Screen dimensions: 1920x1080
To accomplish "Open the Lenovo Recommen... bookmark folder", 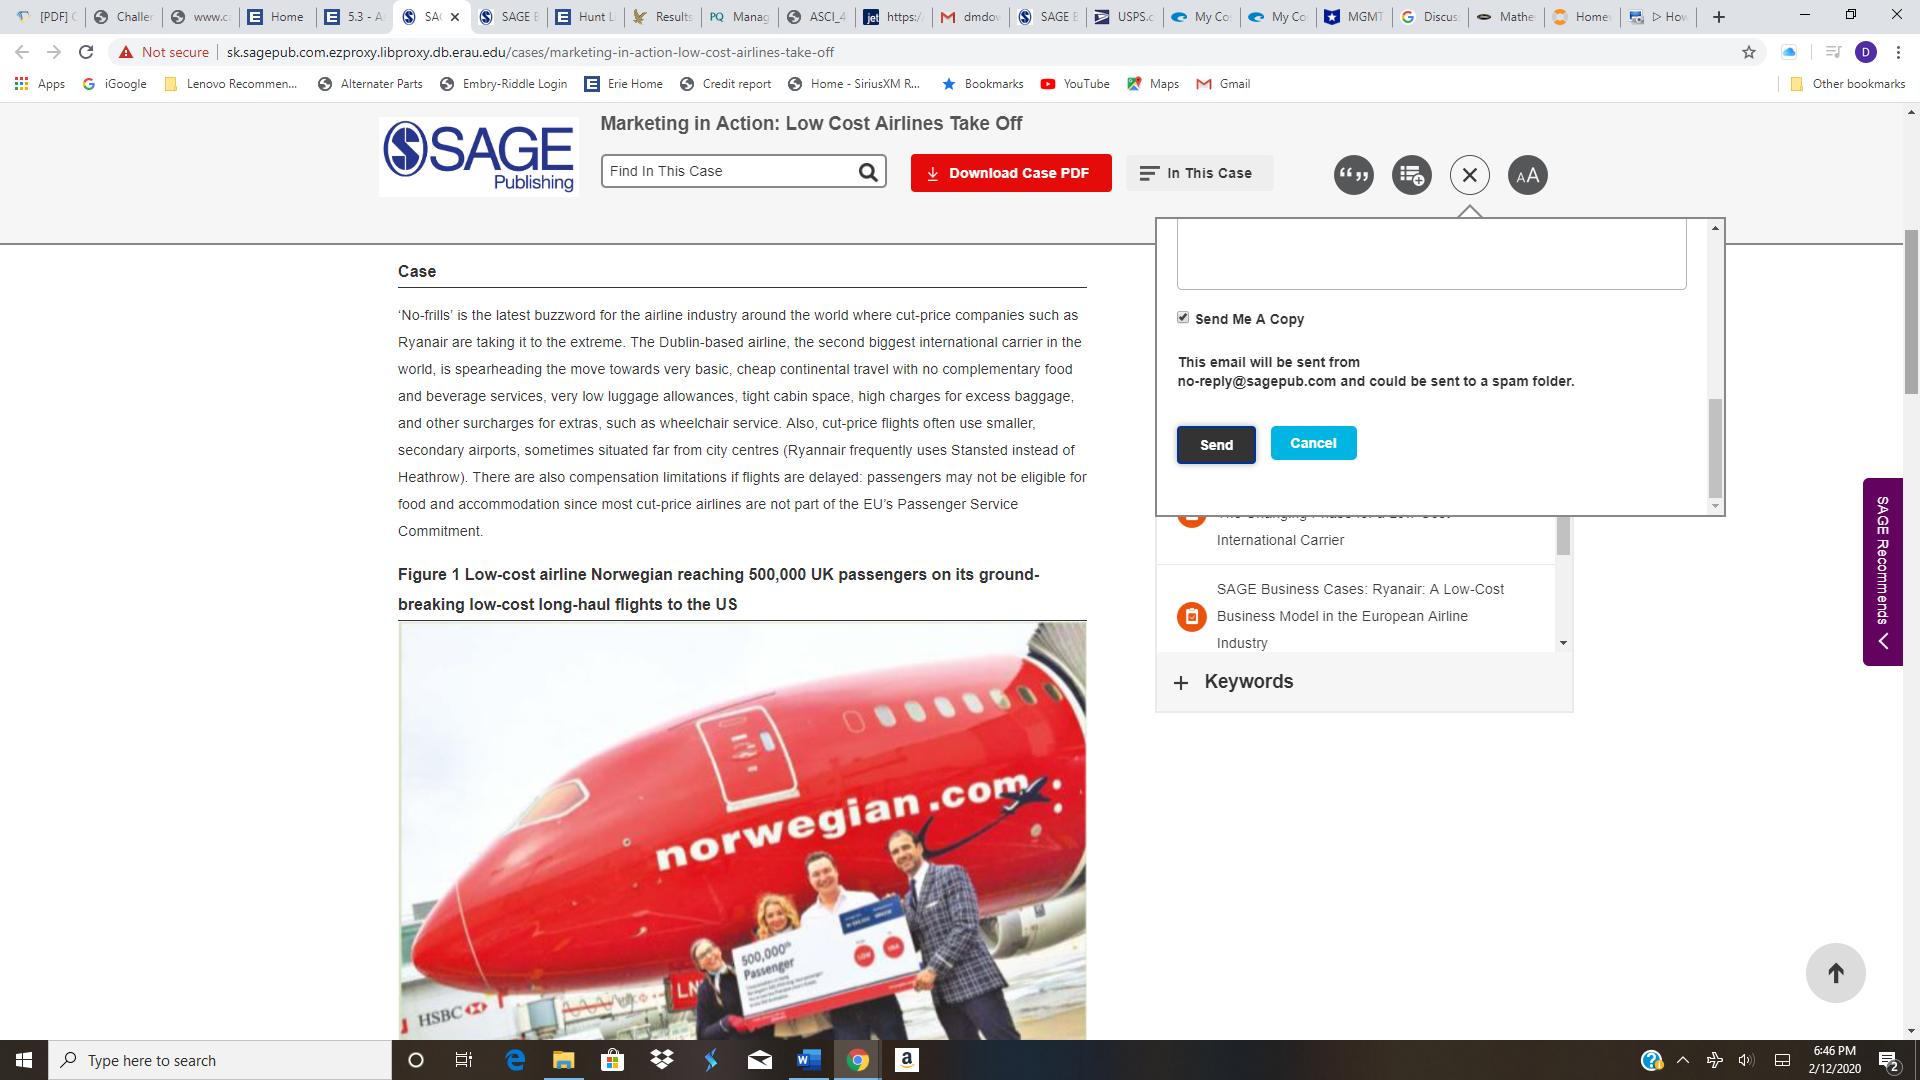I will [x=231, y=84].
